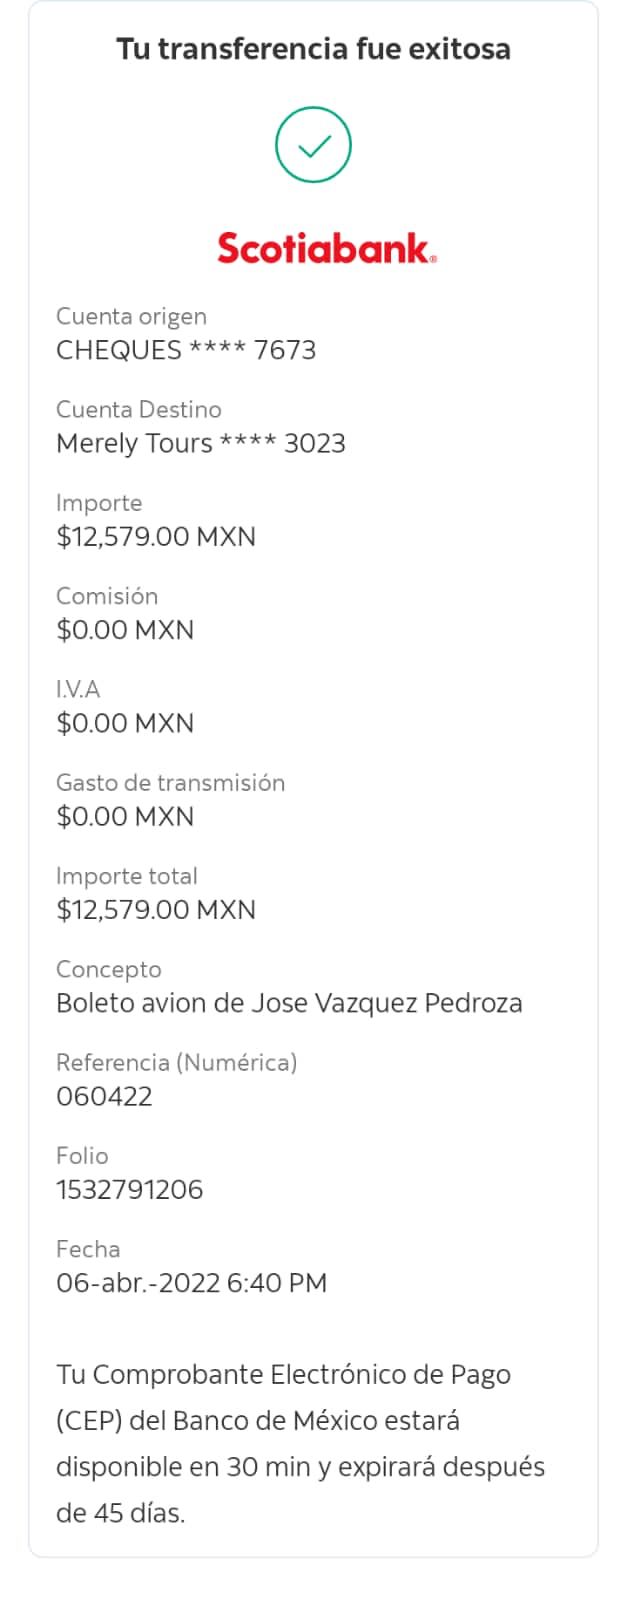Screen dimensions: 627x1600
Task: Click the Comprobante Electrónico de Pago notice
Action: 300,1444
